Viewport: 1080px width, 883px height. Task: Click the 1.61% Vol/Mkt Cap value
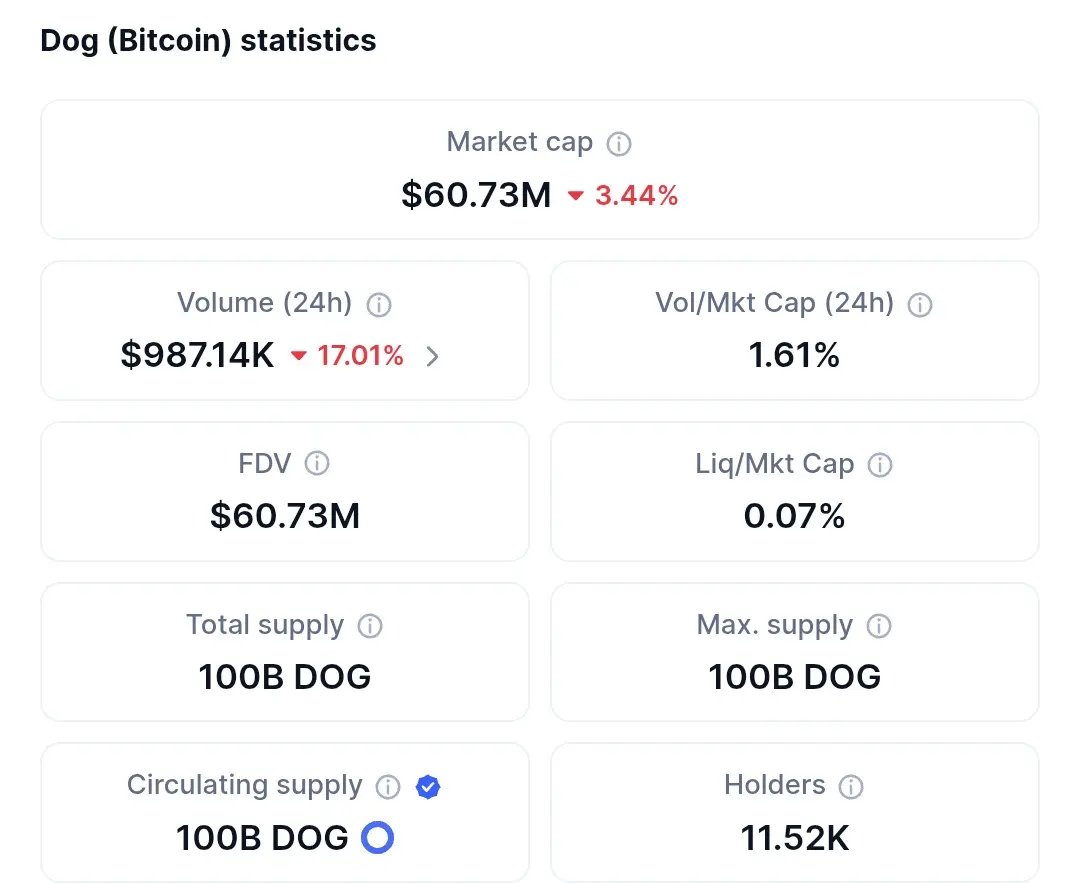(794, 355)
